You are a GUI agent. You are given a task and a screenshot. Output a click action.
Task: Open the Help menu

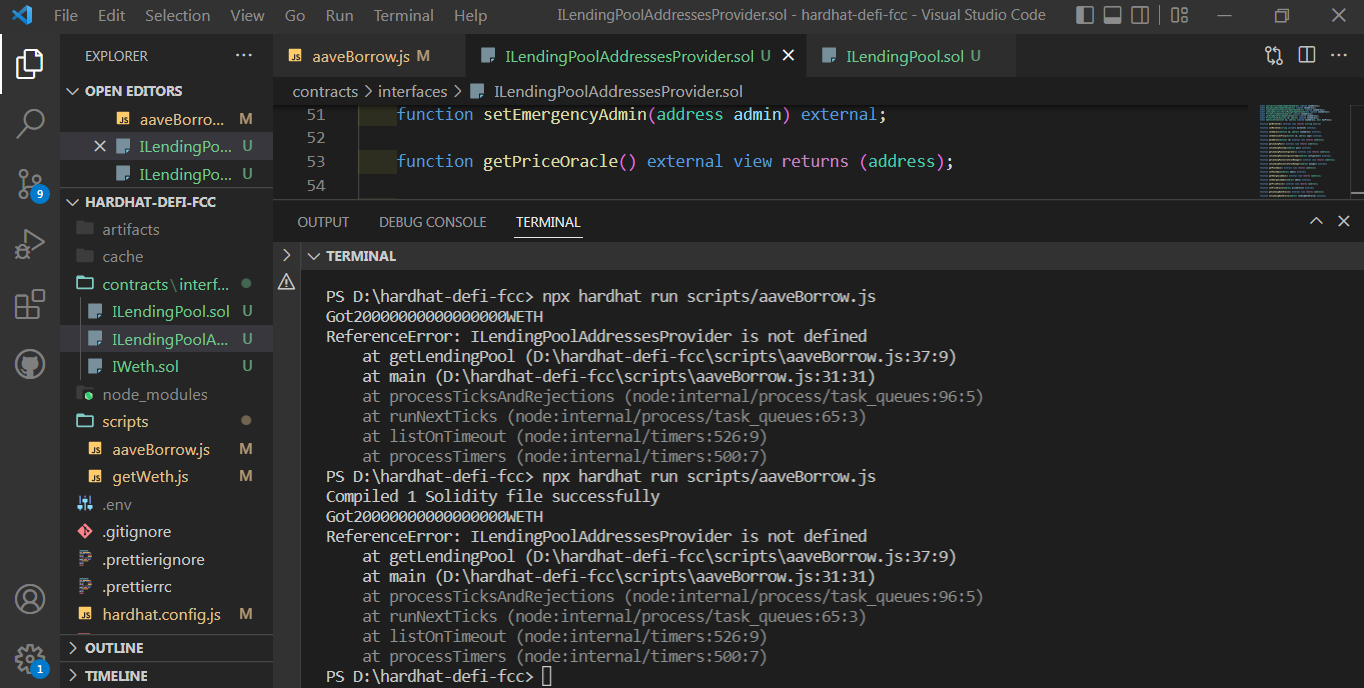point(470,15)
